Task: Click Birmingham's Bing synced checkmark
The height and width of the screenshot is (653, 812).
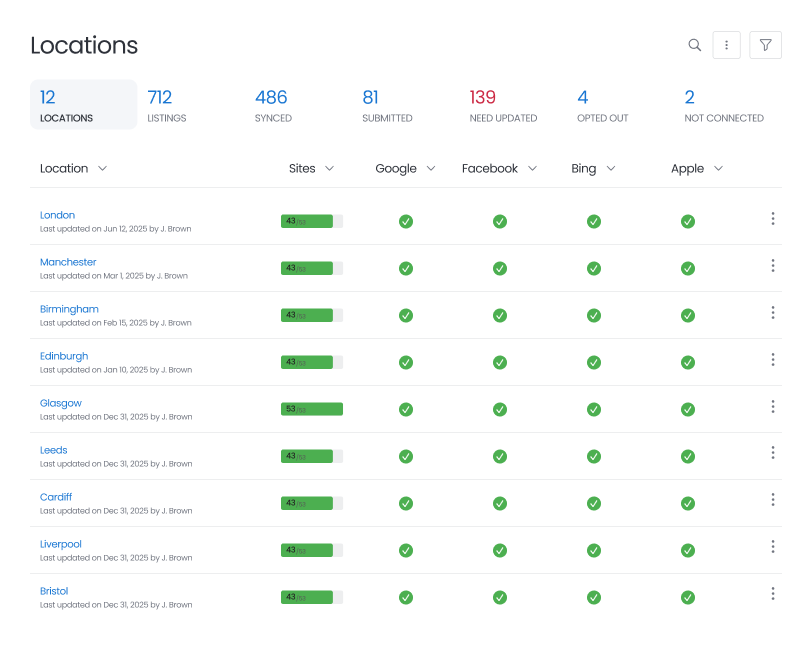Action: (594, 315)
